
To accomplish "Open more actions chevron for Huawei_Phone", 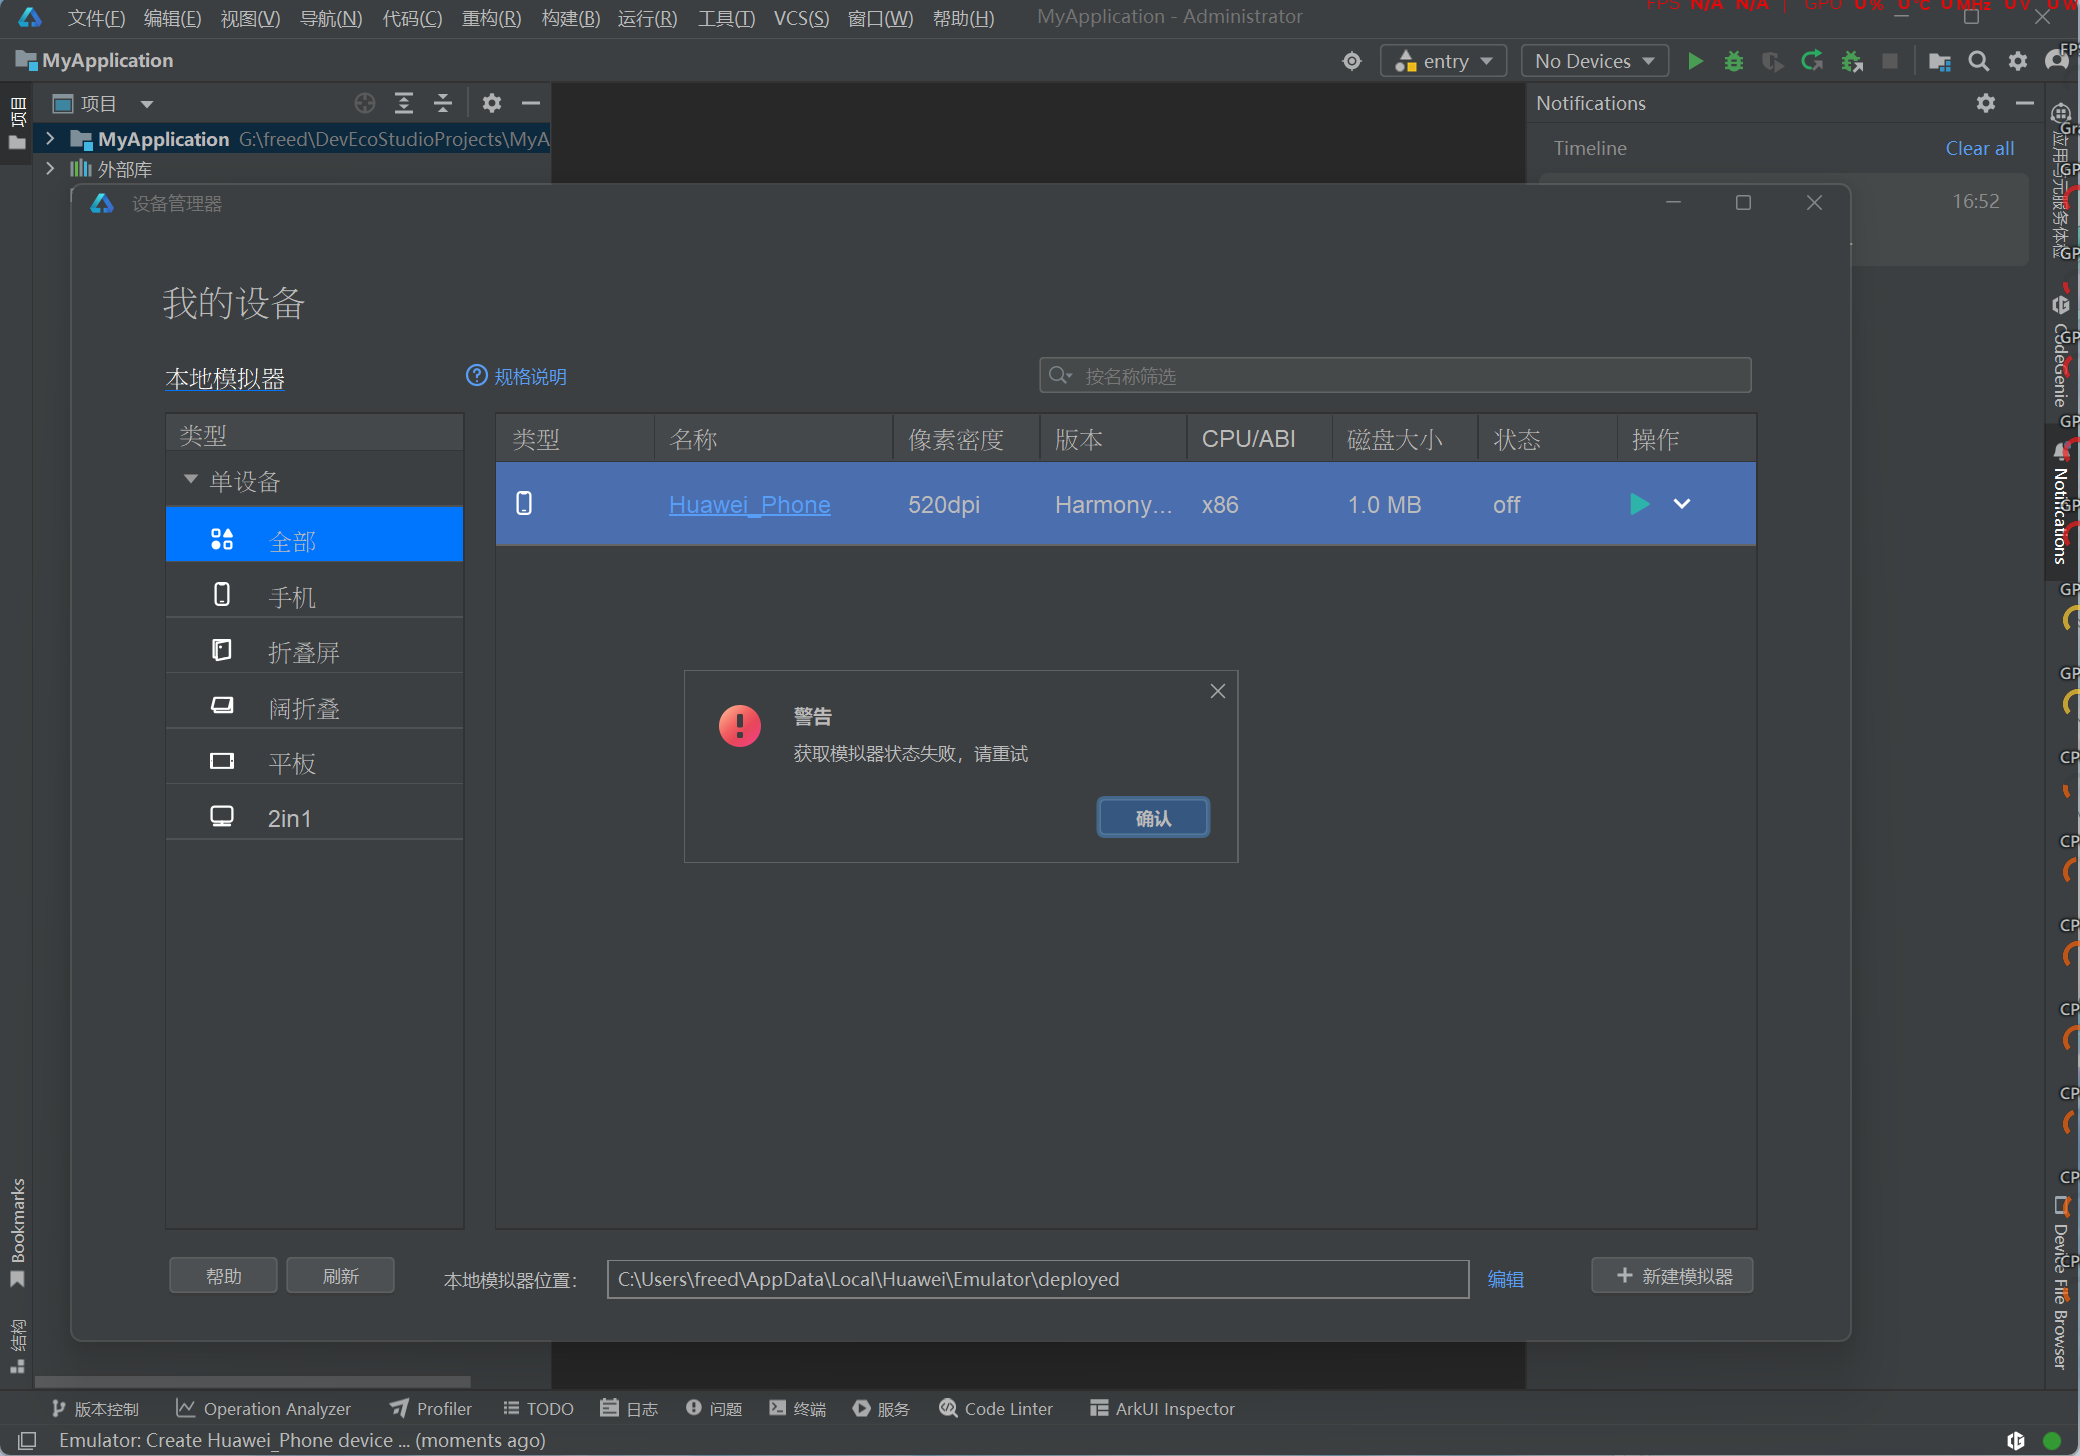I will pyautogui.click(x=1682, y=504).
